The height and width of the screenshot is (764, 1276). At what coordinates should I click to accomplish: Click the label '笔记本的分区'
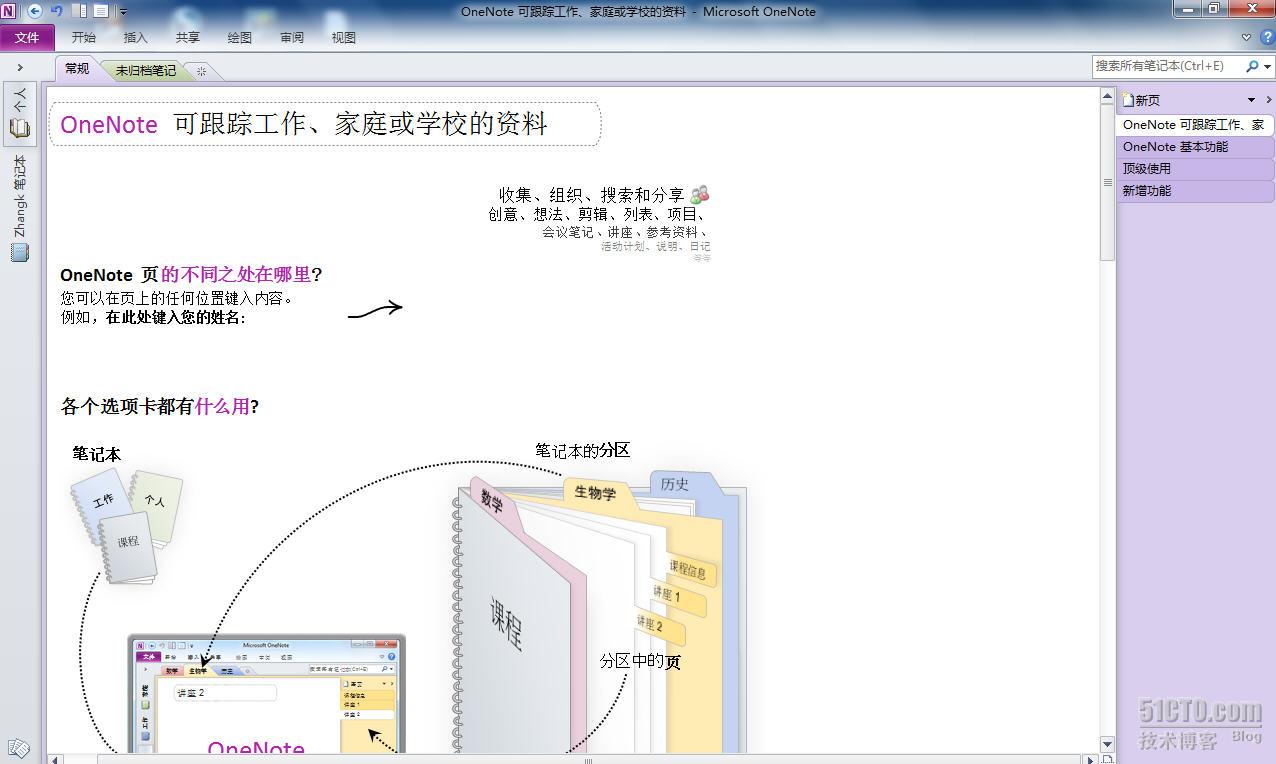click(x=582, y=451)
